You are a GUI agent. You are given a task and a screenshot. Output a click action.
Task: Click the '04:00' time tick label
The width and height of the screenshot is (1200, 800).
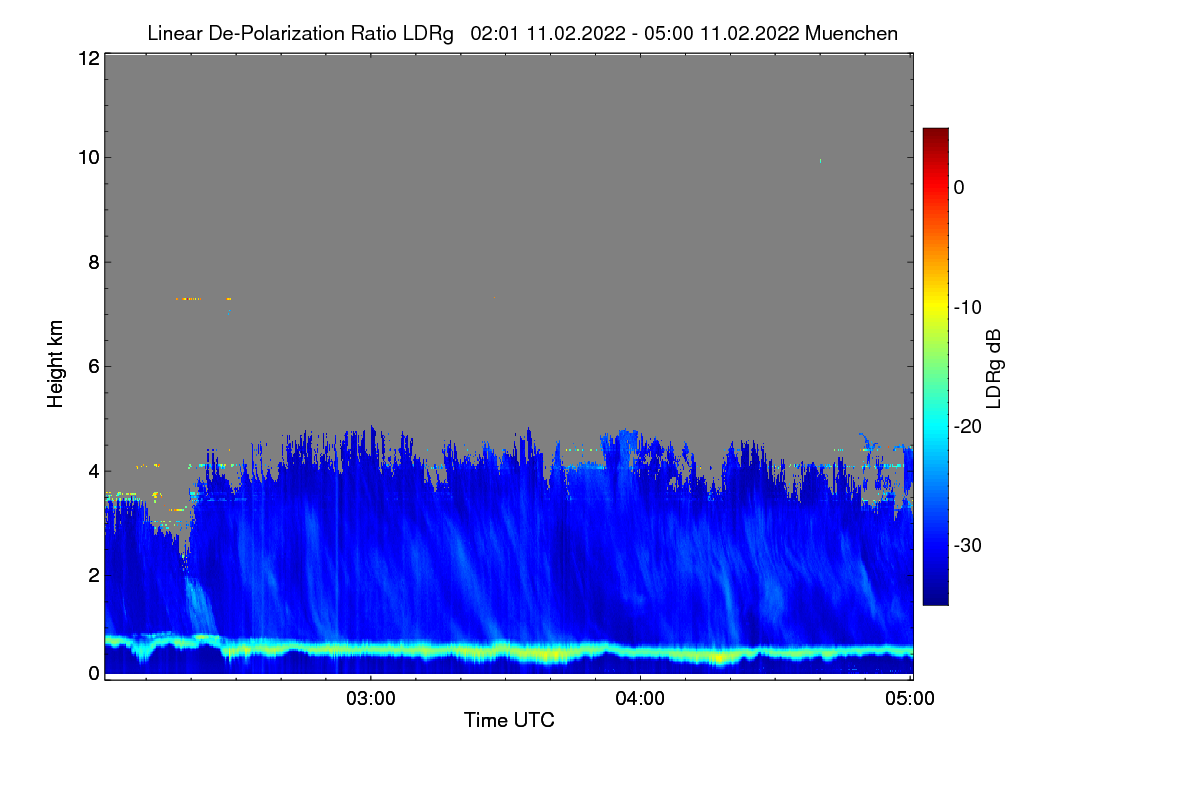point(640,699)
